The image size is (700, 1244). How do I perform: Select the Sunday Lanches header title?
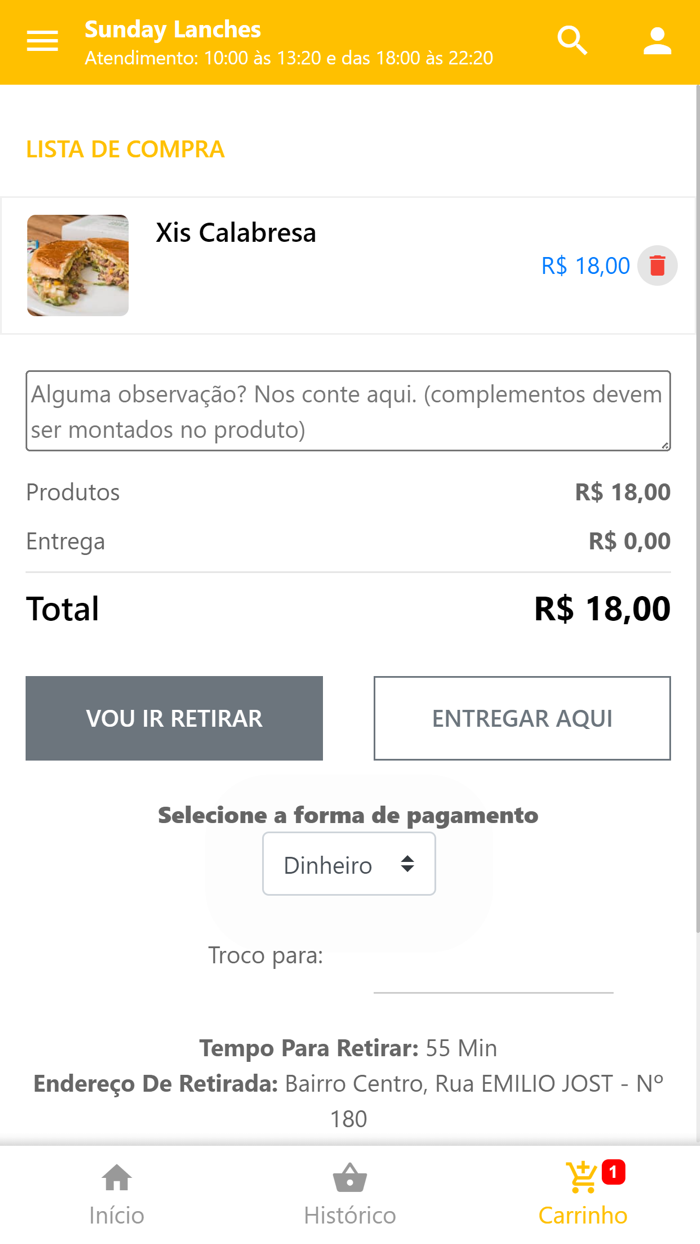[173, 29]
